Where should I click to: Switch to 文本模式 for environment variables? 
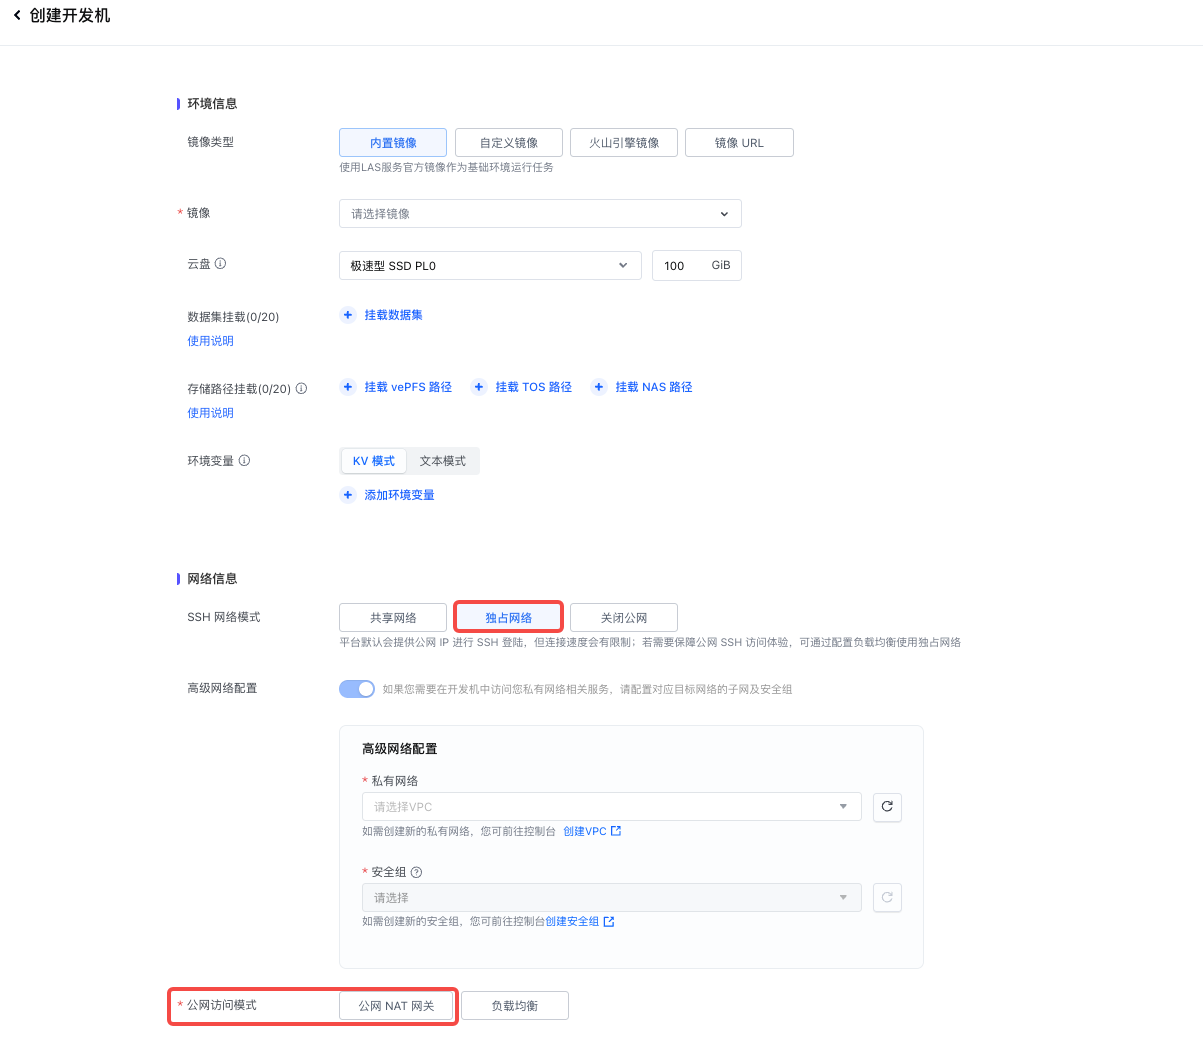[x=442, y=461]
